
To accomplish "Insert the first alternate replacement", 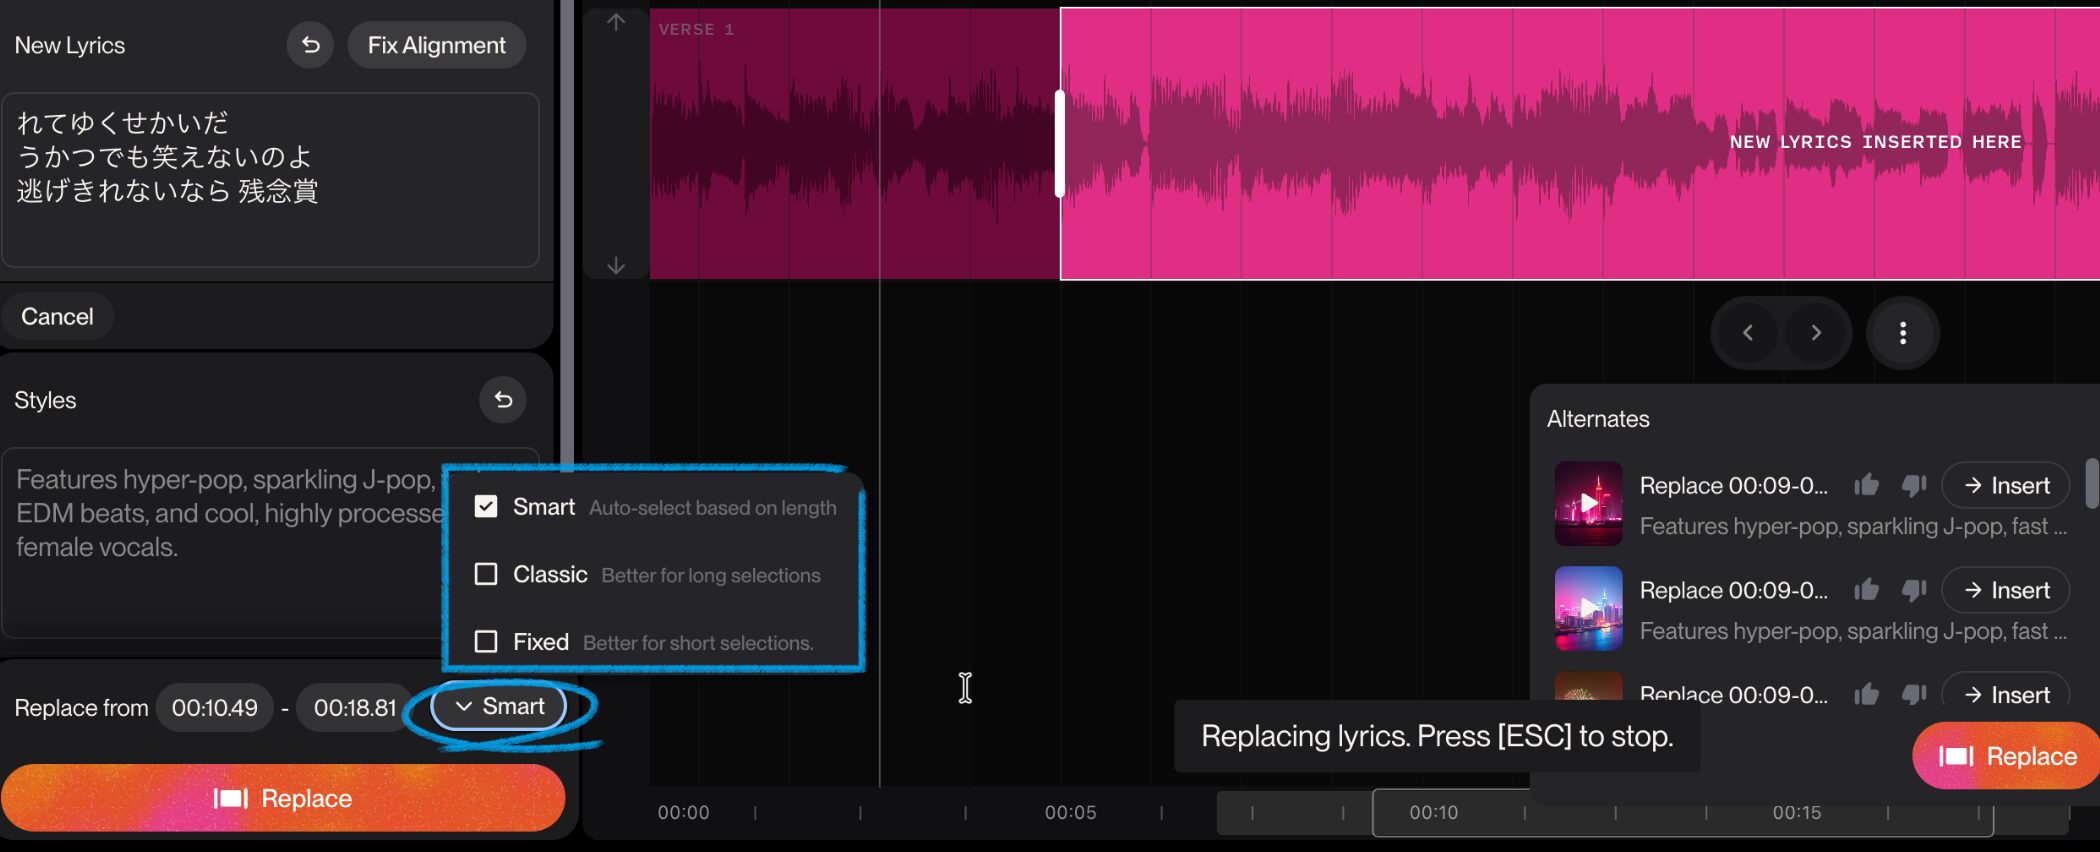I will (x=2005, y=486).
